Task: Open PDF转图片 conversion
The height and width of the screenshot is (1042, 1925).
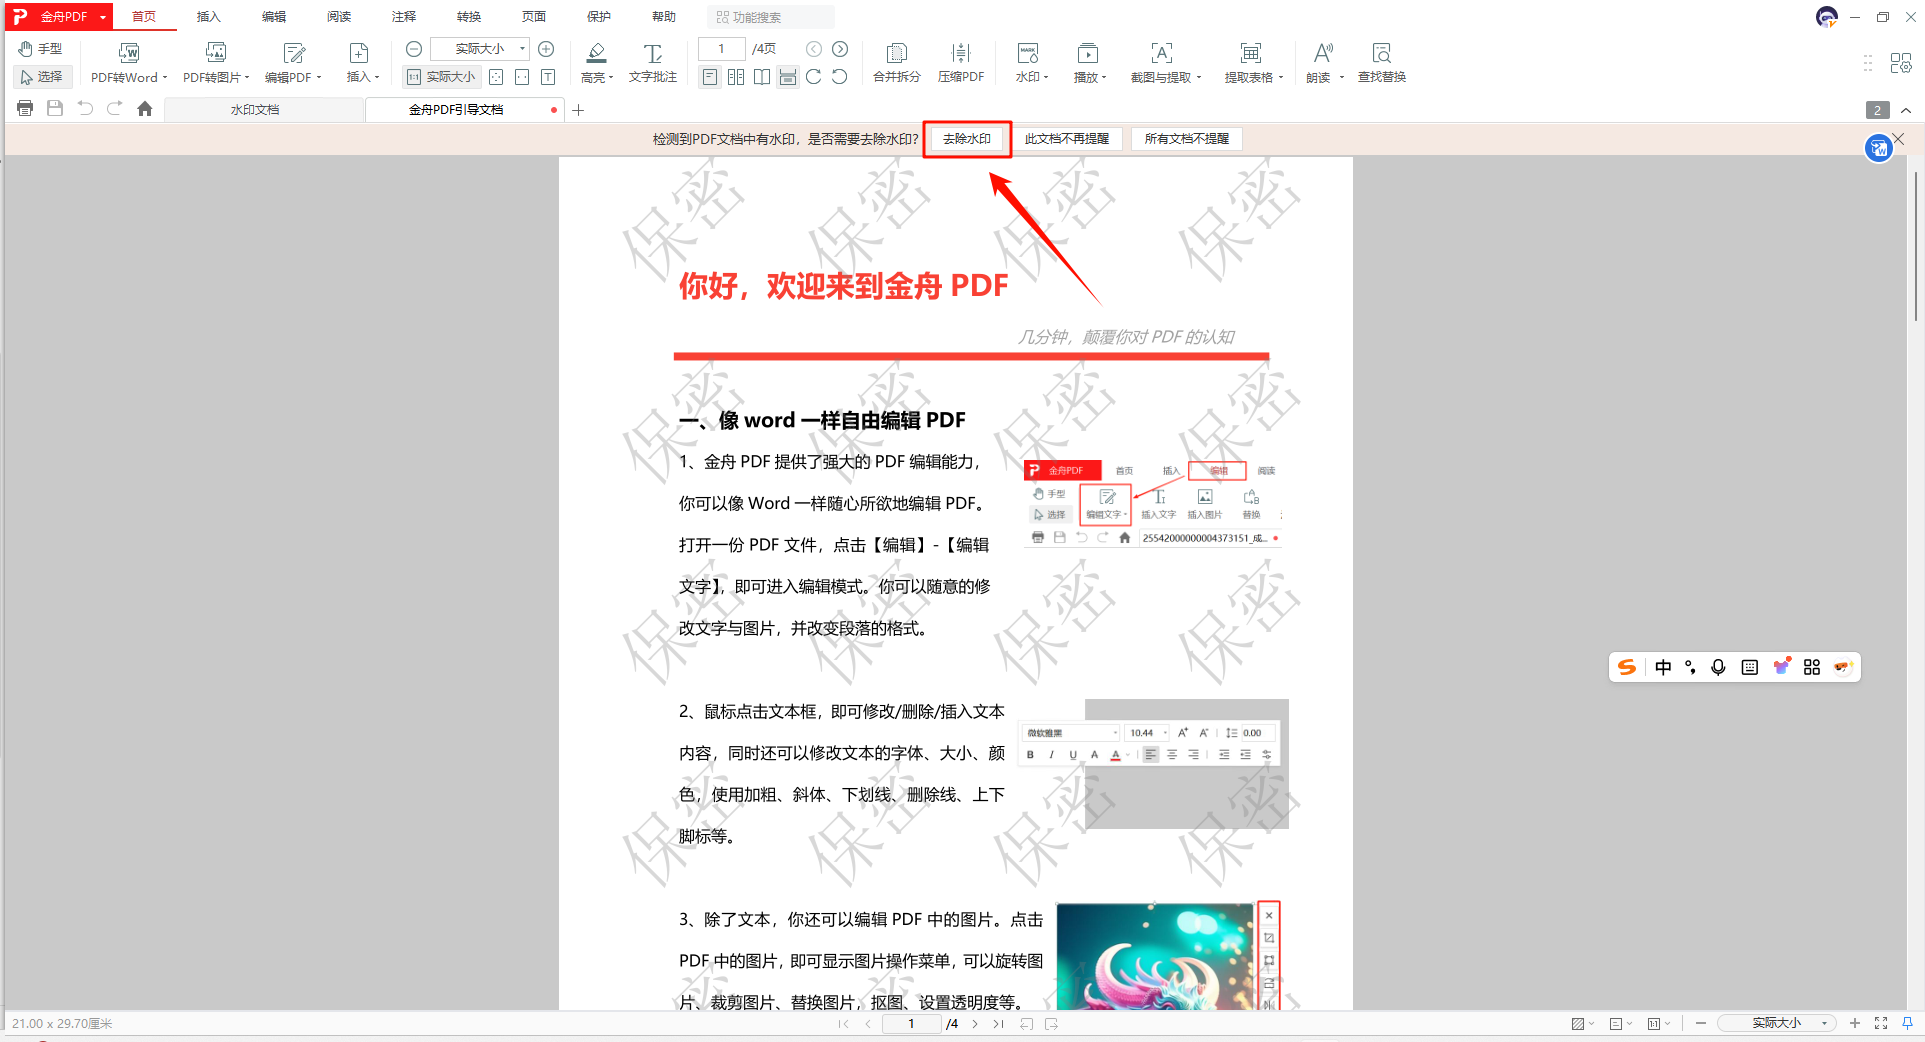Action: point(216,63)
